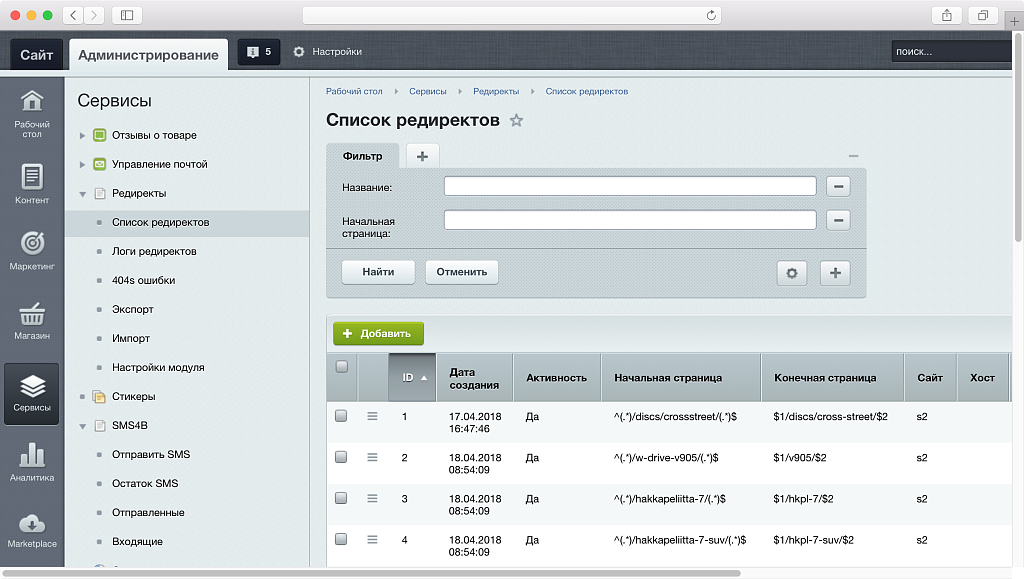Screen dimensions: 1024x579
Task: Check the checkbox for redirect row 2
Action: 340,458
